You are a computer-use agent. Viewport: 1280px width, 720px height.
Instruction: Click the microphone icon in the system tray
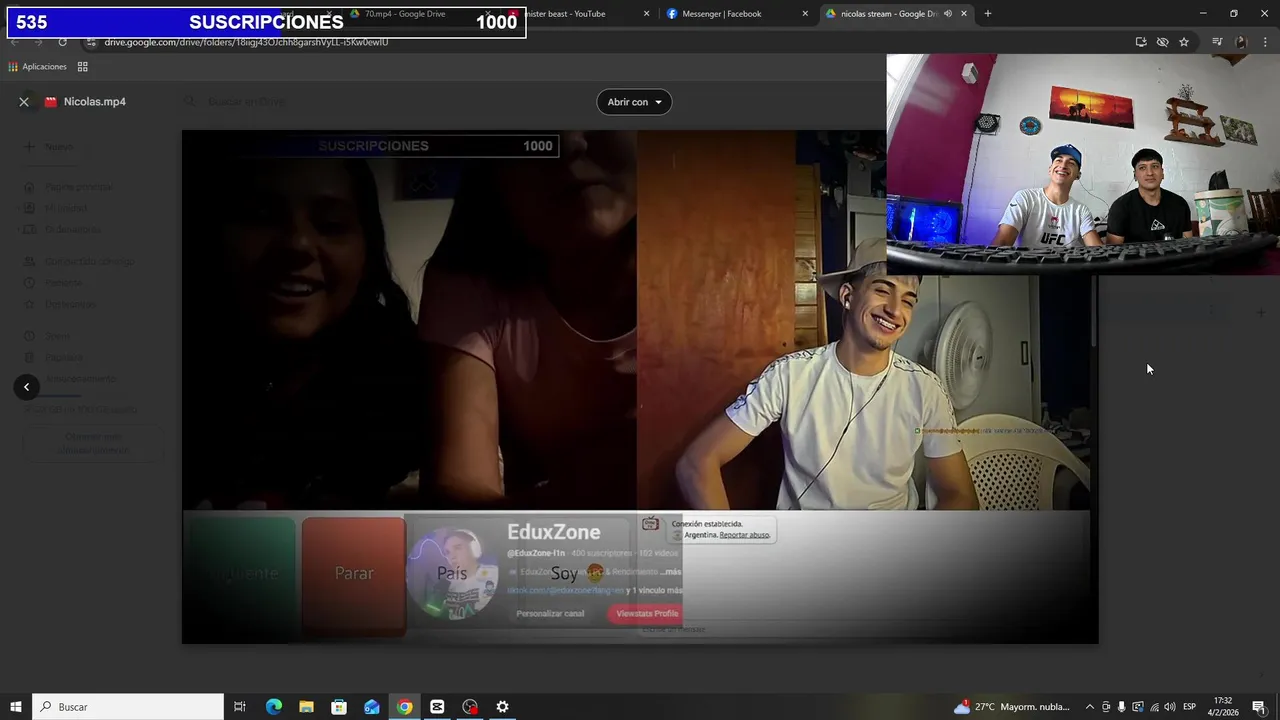tap(1122, 707)
